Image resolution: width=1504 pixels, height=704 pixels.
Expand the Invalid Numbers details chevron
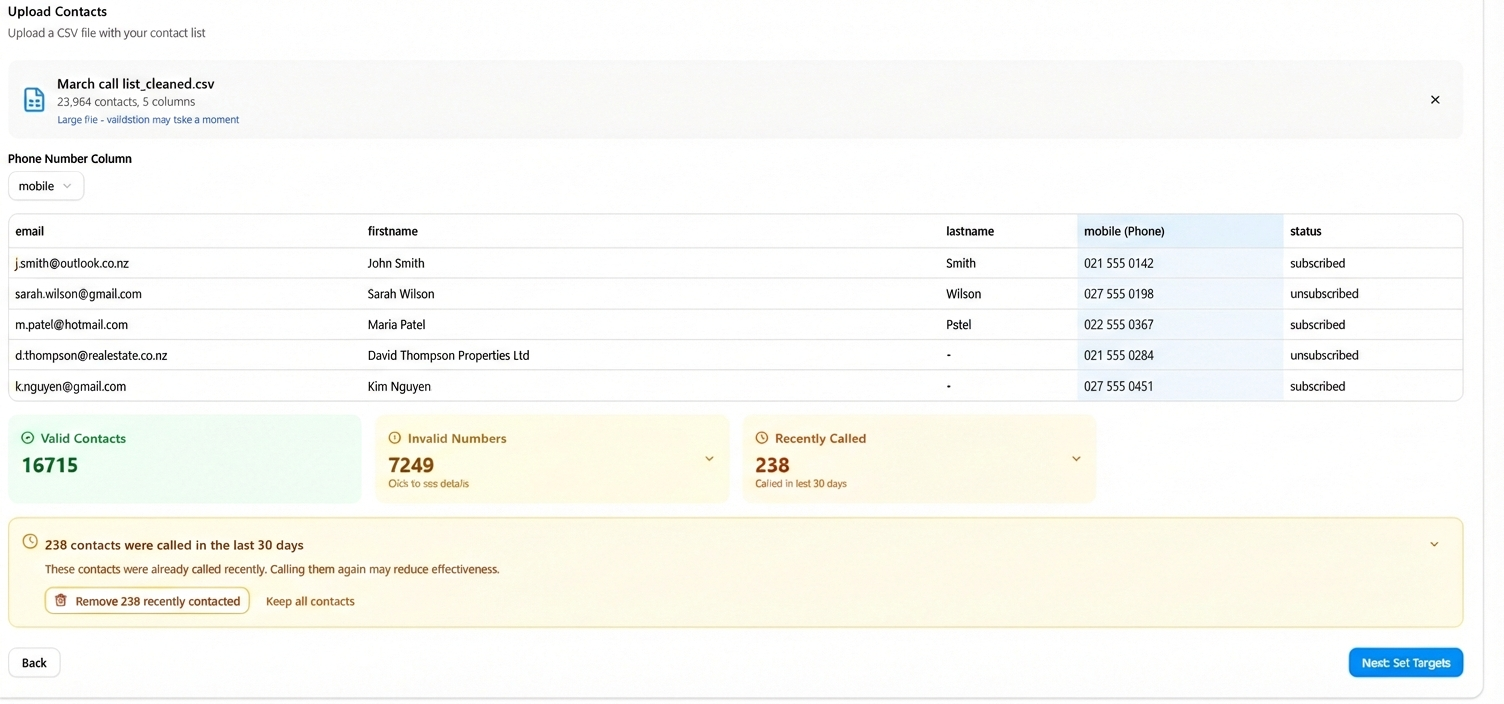click(x=709, y=459)
